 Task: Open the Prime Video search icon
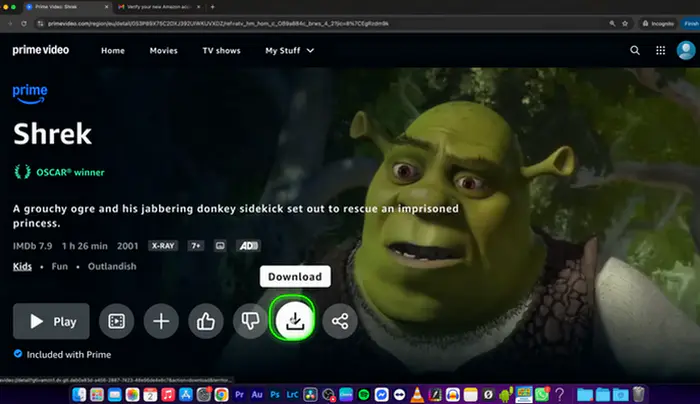click(635, 50)
